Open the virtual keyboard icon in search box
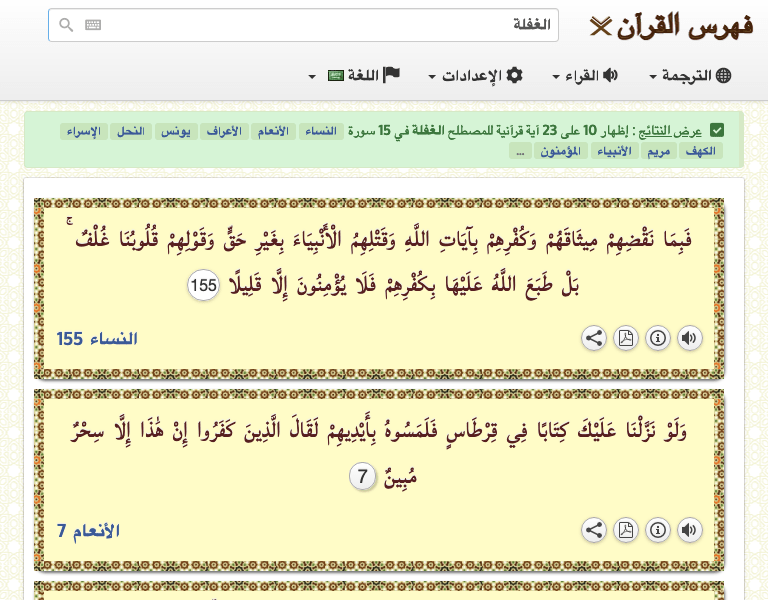768x600 pixels. [93, 25]
